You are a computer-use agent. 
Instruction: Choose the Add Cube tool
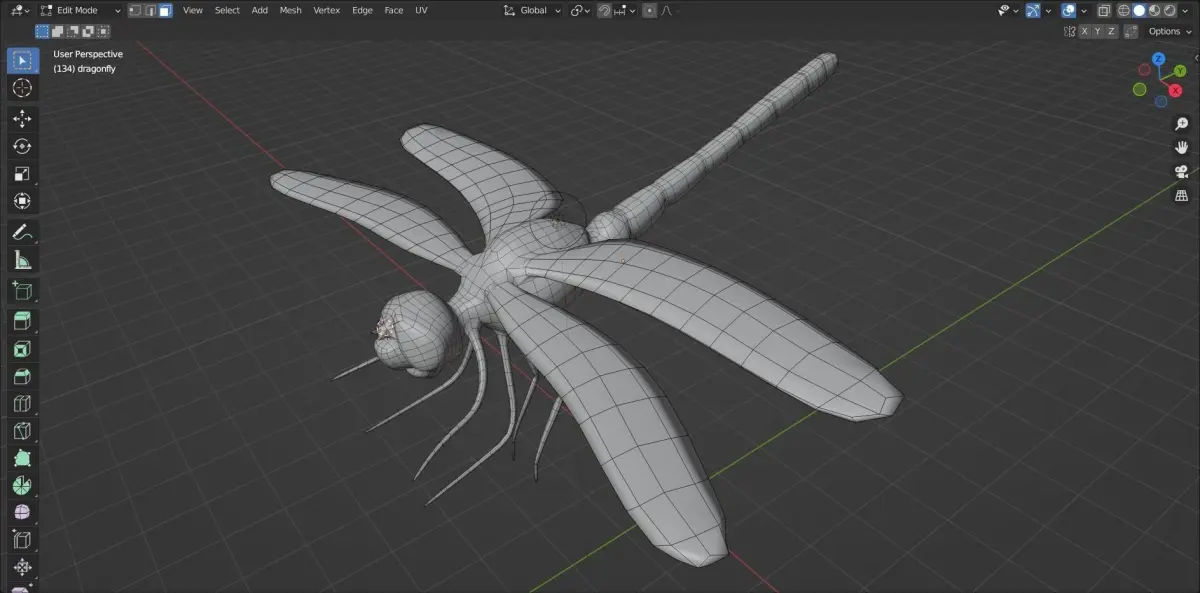(22, 291)
